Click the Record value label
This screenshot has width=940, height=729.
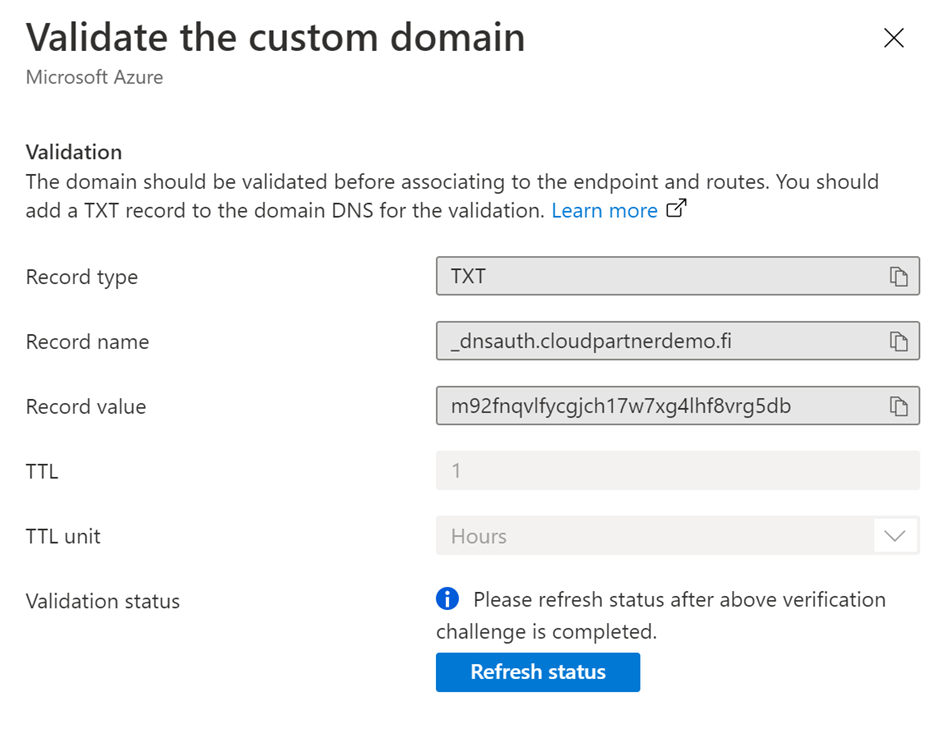(x=86, y=407)
